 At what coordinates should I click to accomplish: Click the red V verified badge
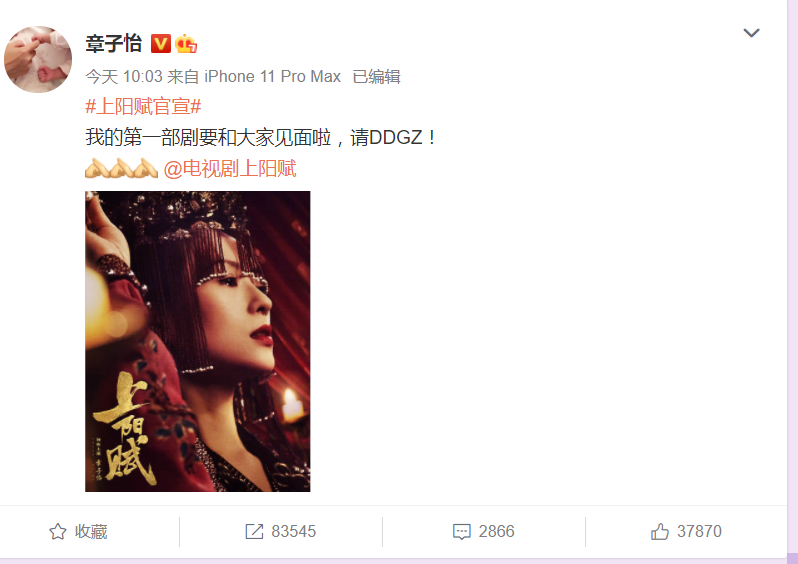coord(161,44)
